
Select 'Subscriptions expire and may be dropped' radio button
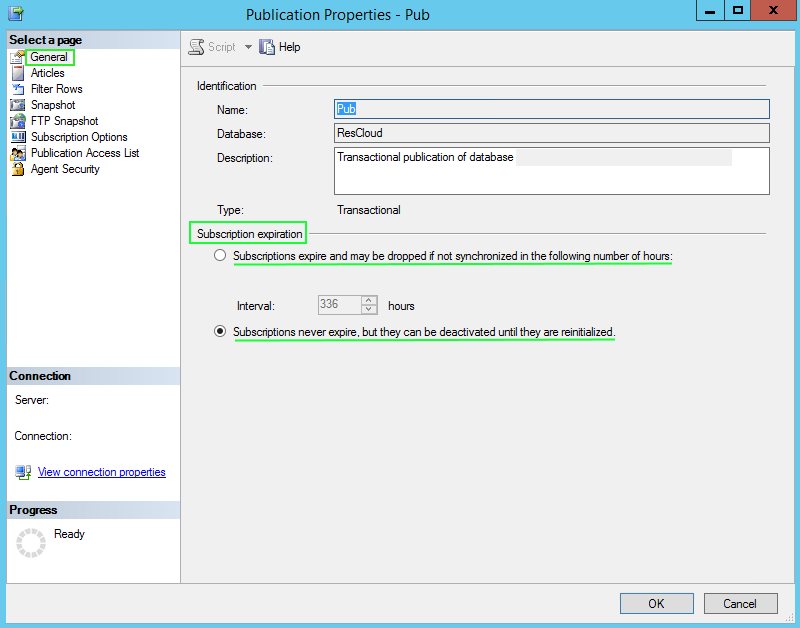[x=220, y=255]
